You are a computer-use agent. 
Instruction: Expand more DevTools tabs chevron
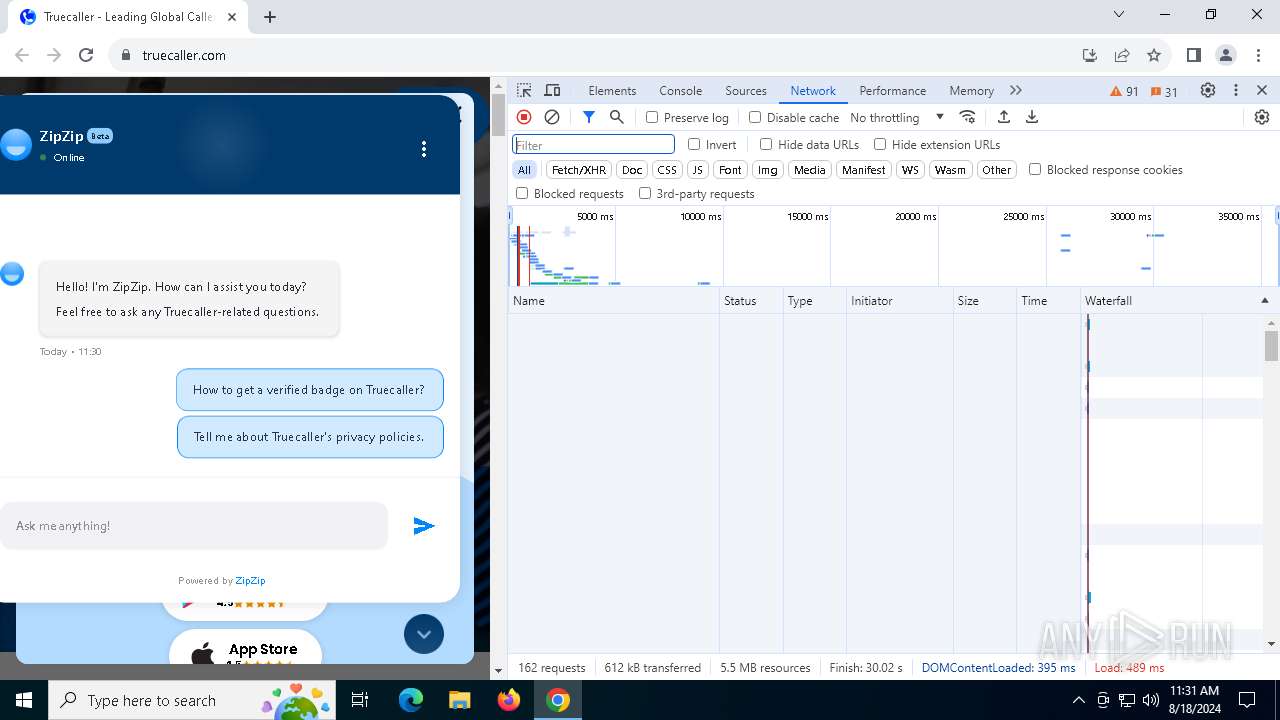(1016, 90)
